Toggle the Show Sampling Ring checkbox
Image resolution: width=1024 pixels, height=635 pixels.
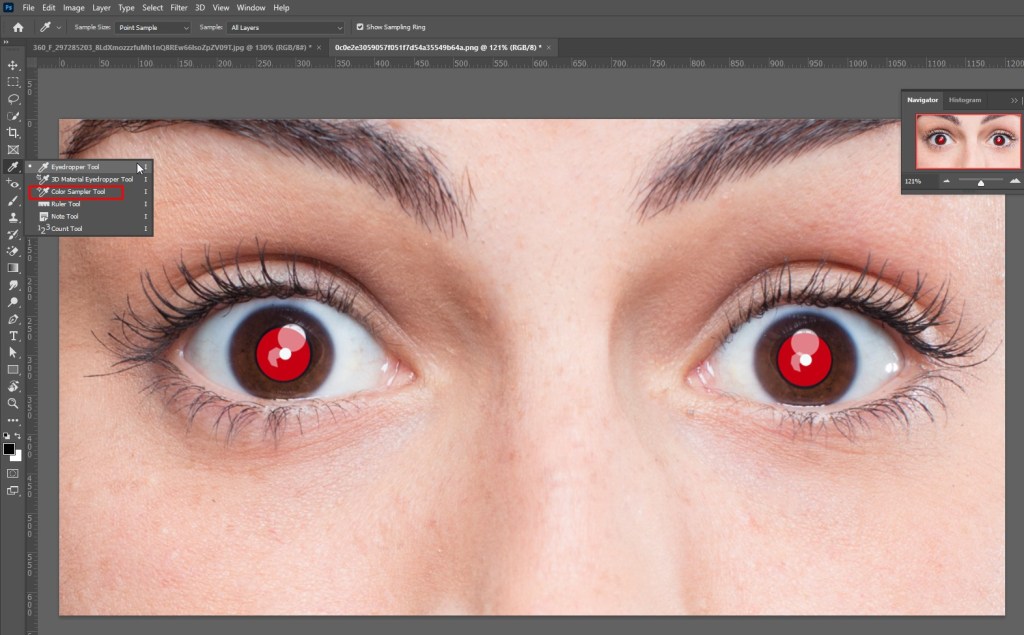(360, 27)
